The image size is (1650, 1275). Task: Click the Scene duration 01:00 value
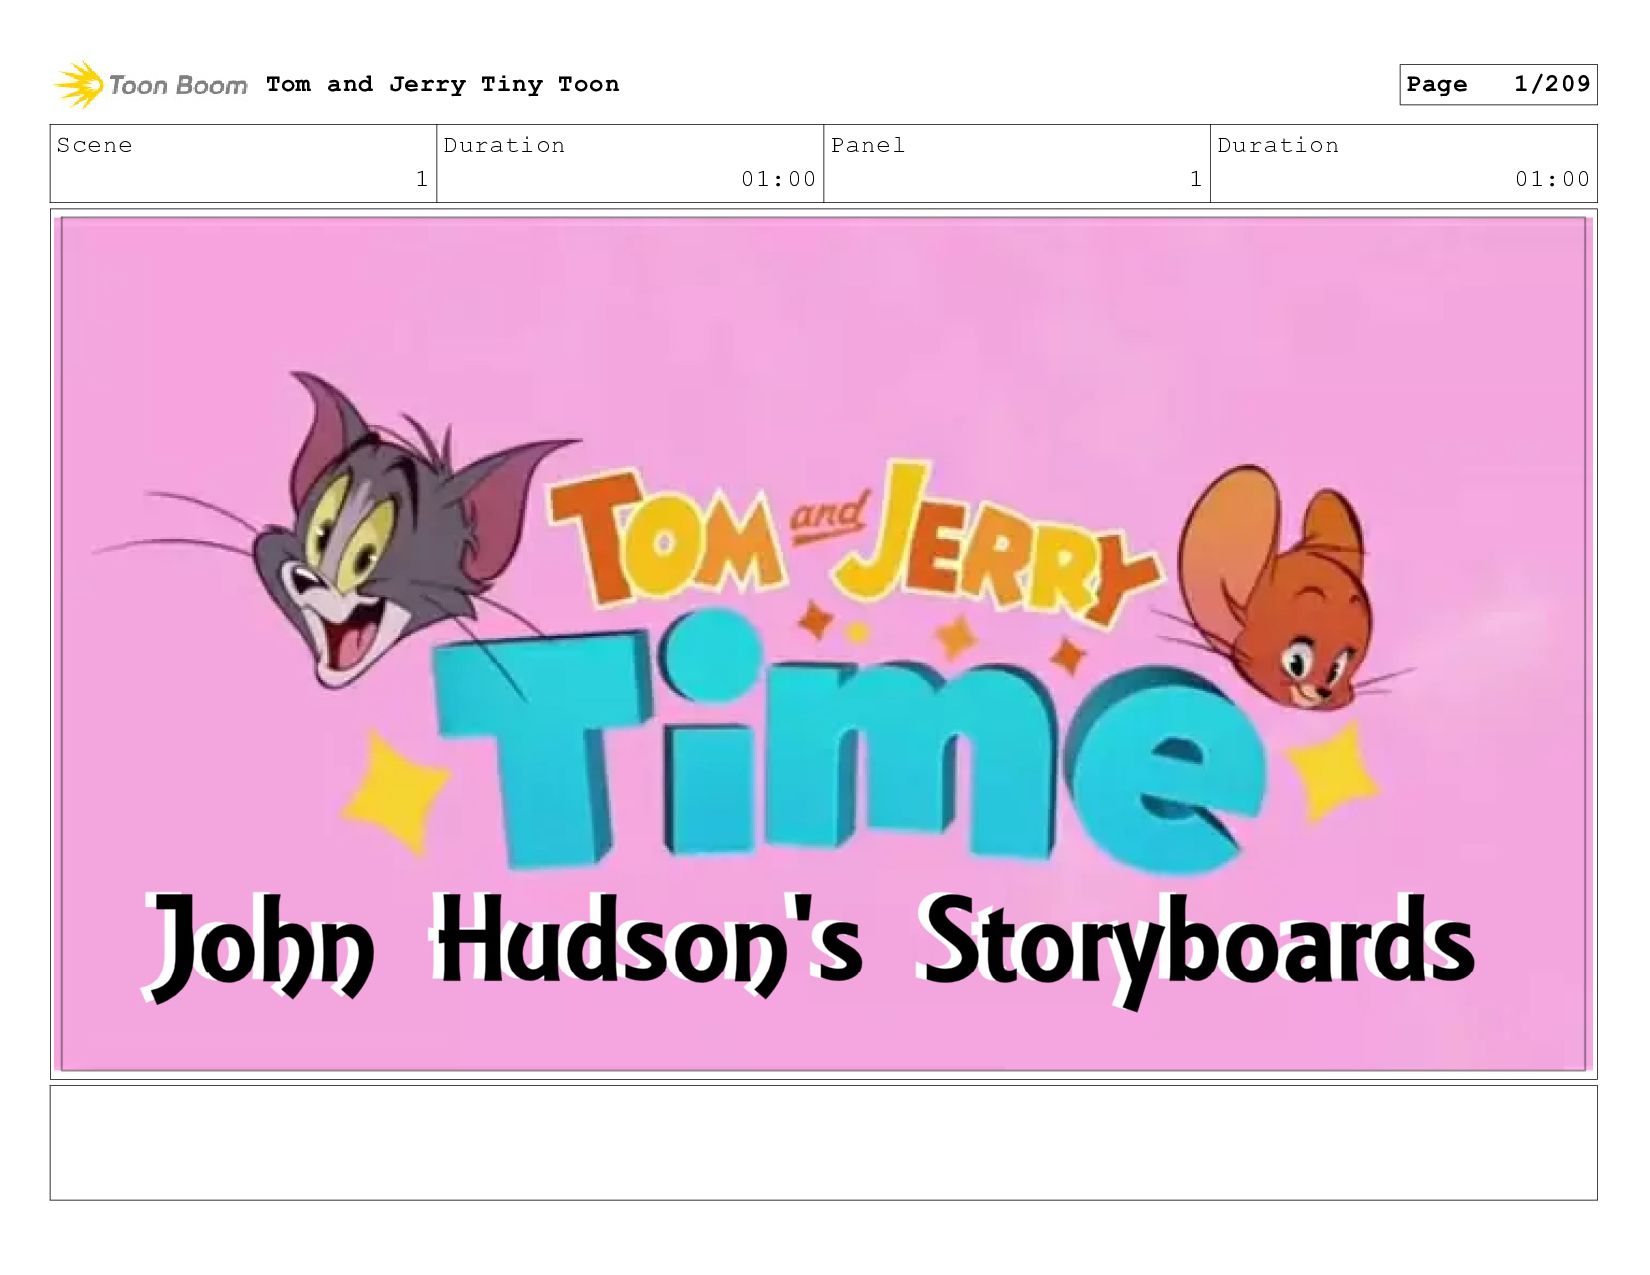(778, 179)
